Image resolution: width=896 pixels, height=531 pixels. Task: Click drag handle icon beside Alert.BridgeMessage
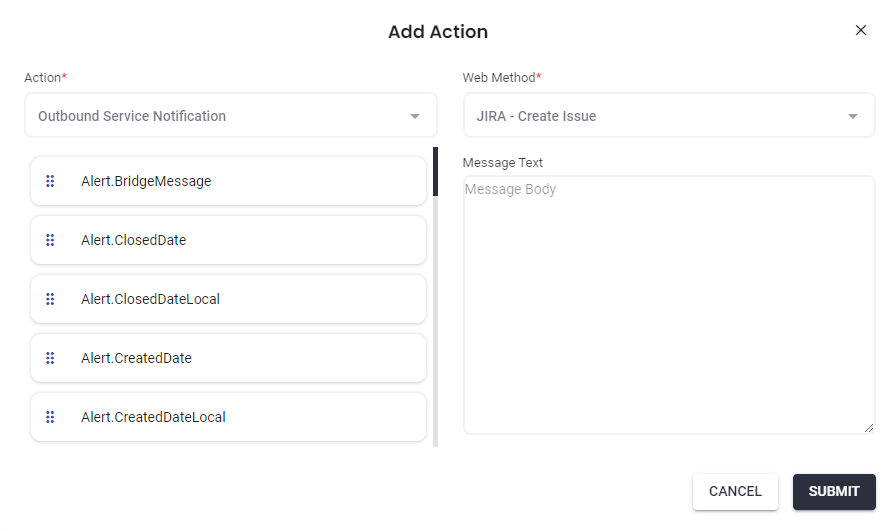[x=50, y=181]
